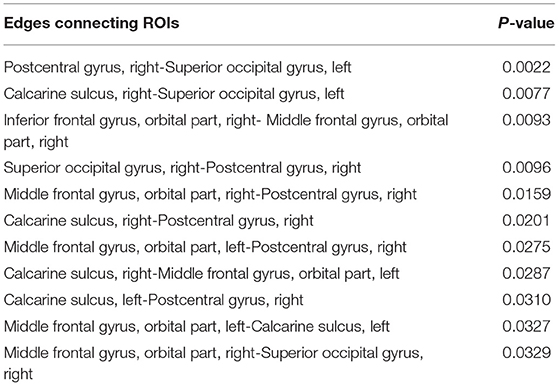Select the Calcarine sulcus, right-Postcentral gyrus, right row

point(280,221)
